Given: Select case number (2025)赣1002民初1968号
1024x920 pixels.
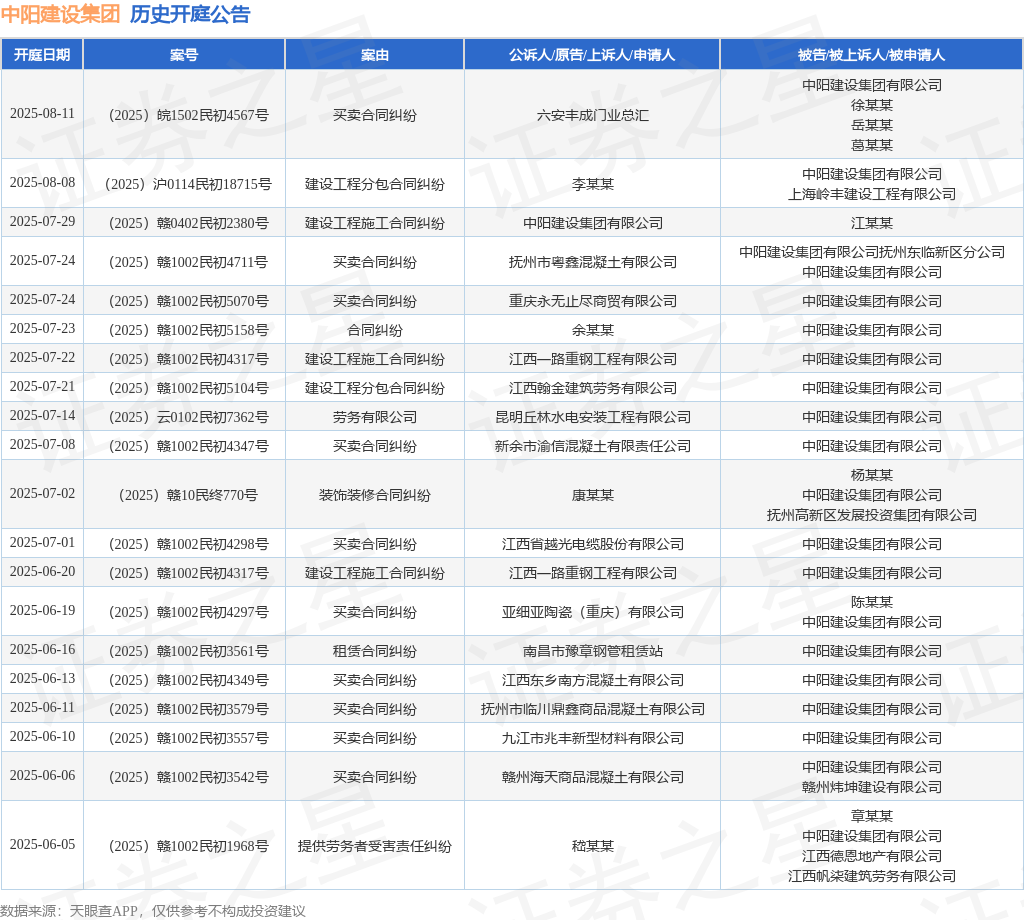Looking at the screenshot, I should pos(188,847).
